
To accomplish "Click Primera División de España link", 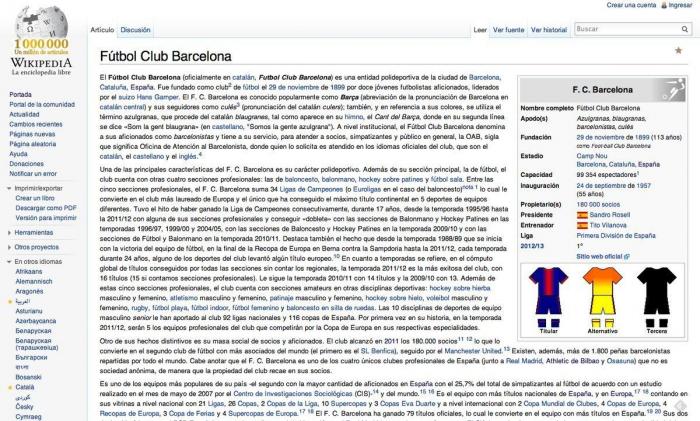I will pos(616,236).
